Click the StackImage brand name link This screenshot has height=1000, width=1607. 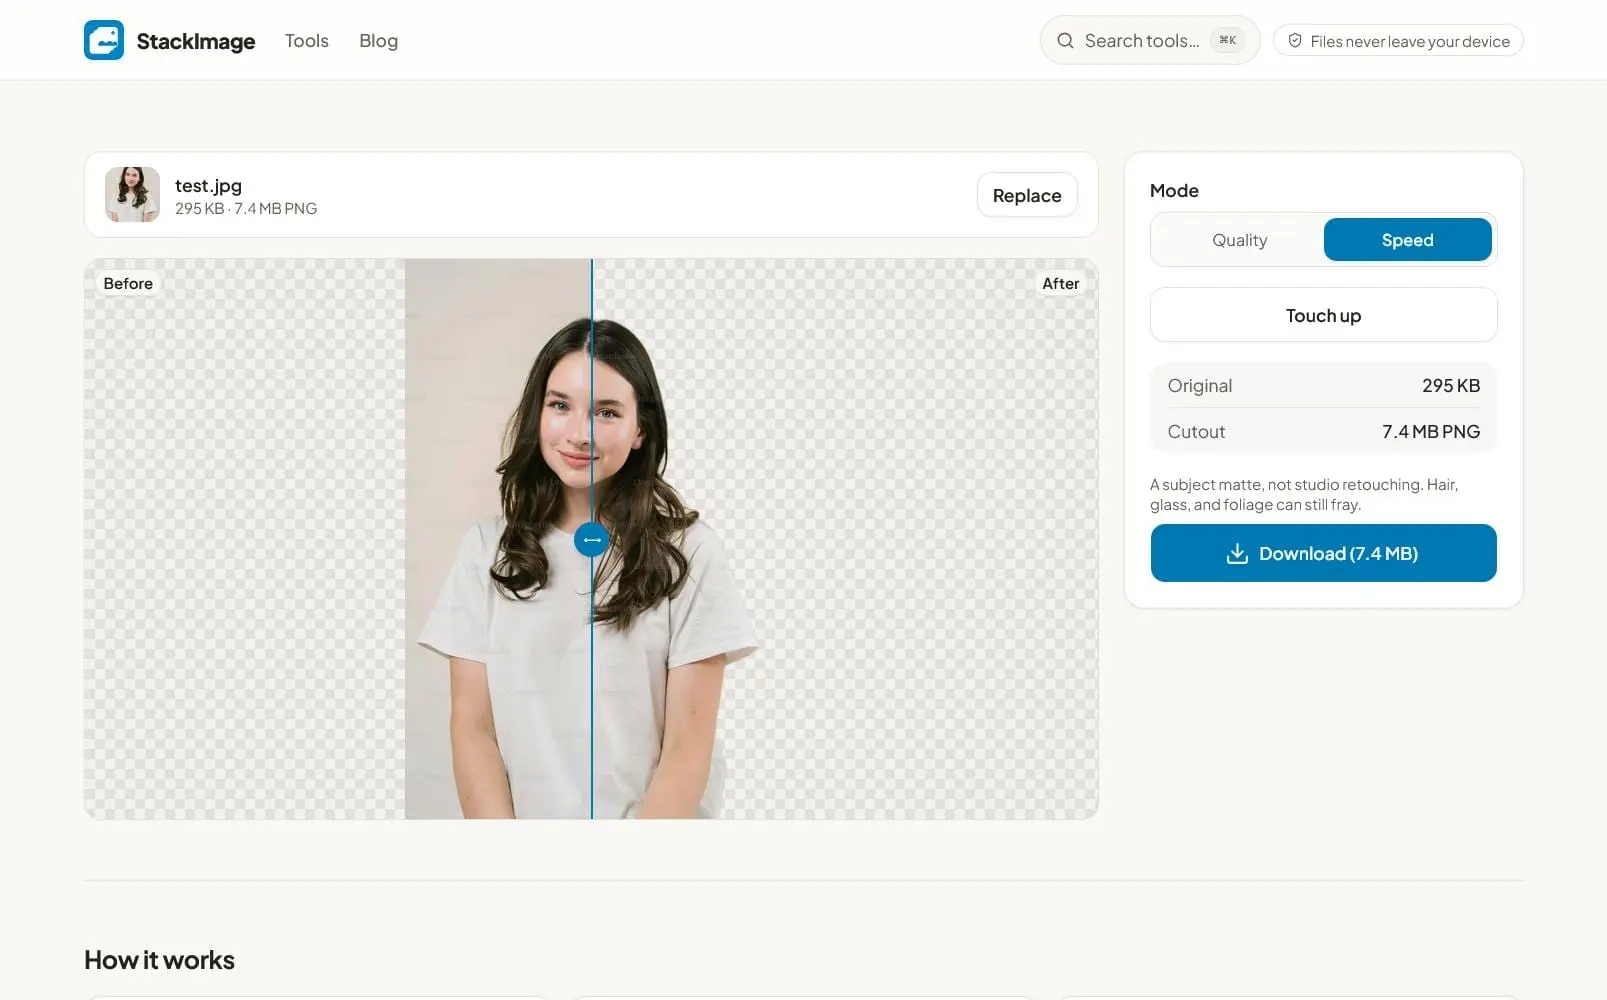point(196,41)
